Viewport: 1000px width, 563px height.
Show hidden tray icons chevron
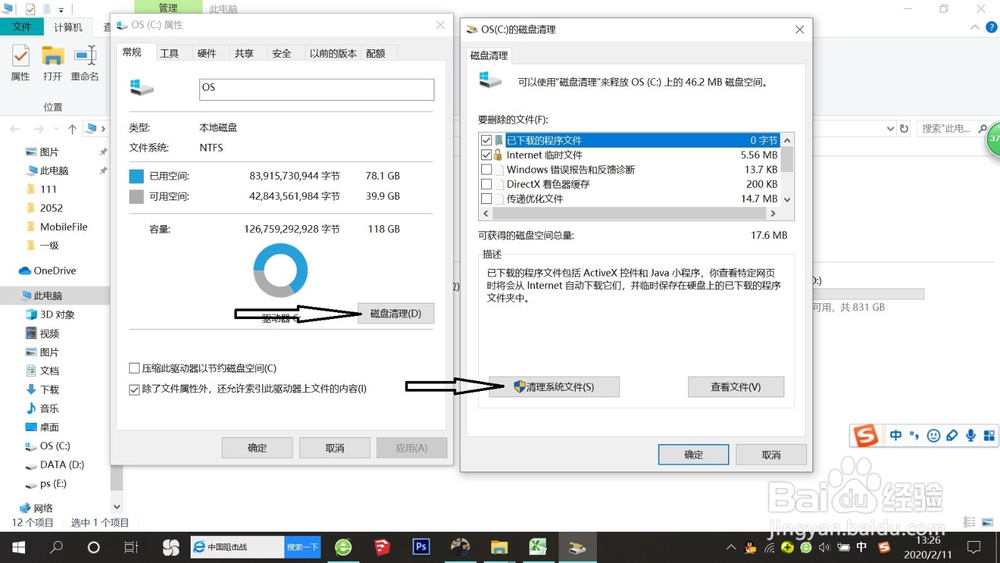(731, 547)
